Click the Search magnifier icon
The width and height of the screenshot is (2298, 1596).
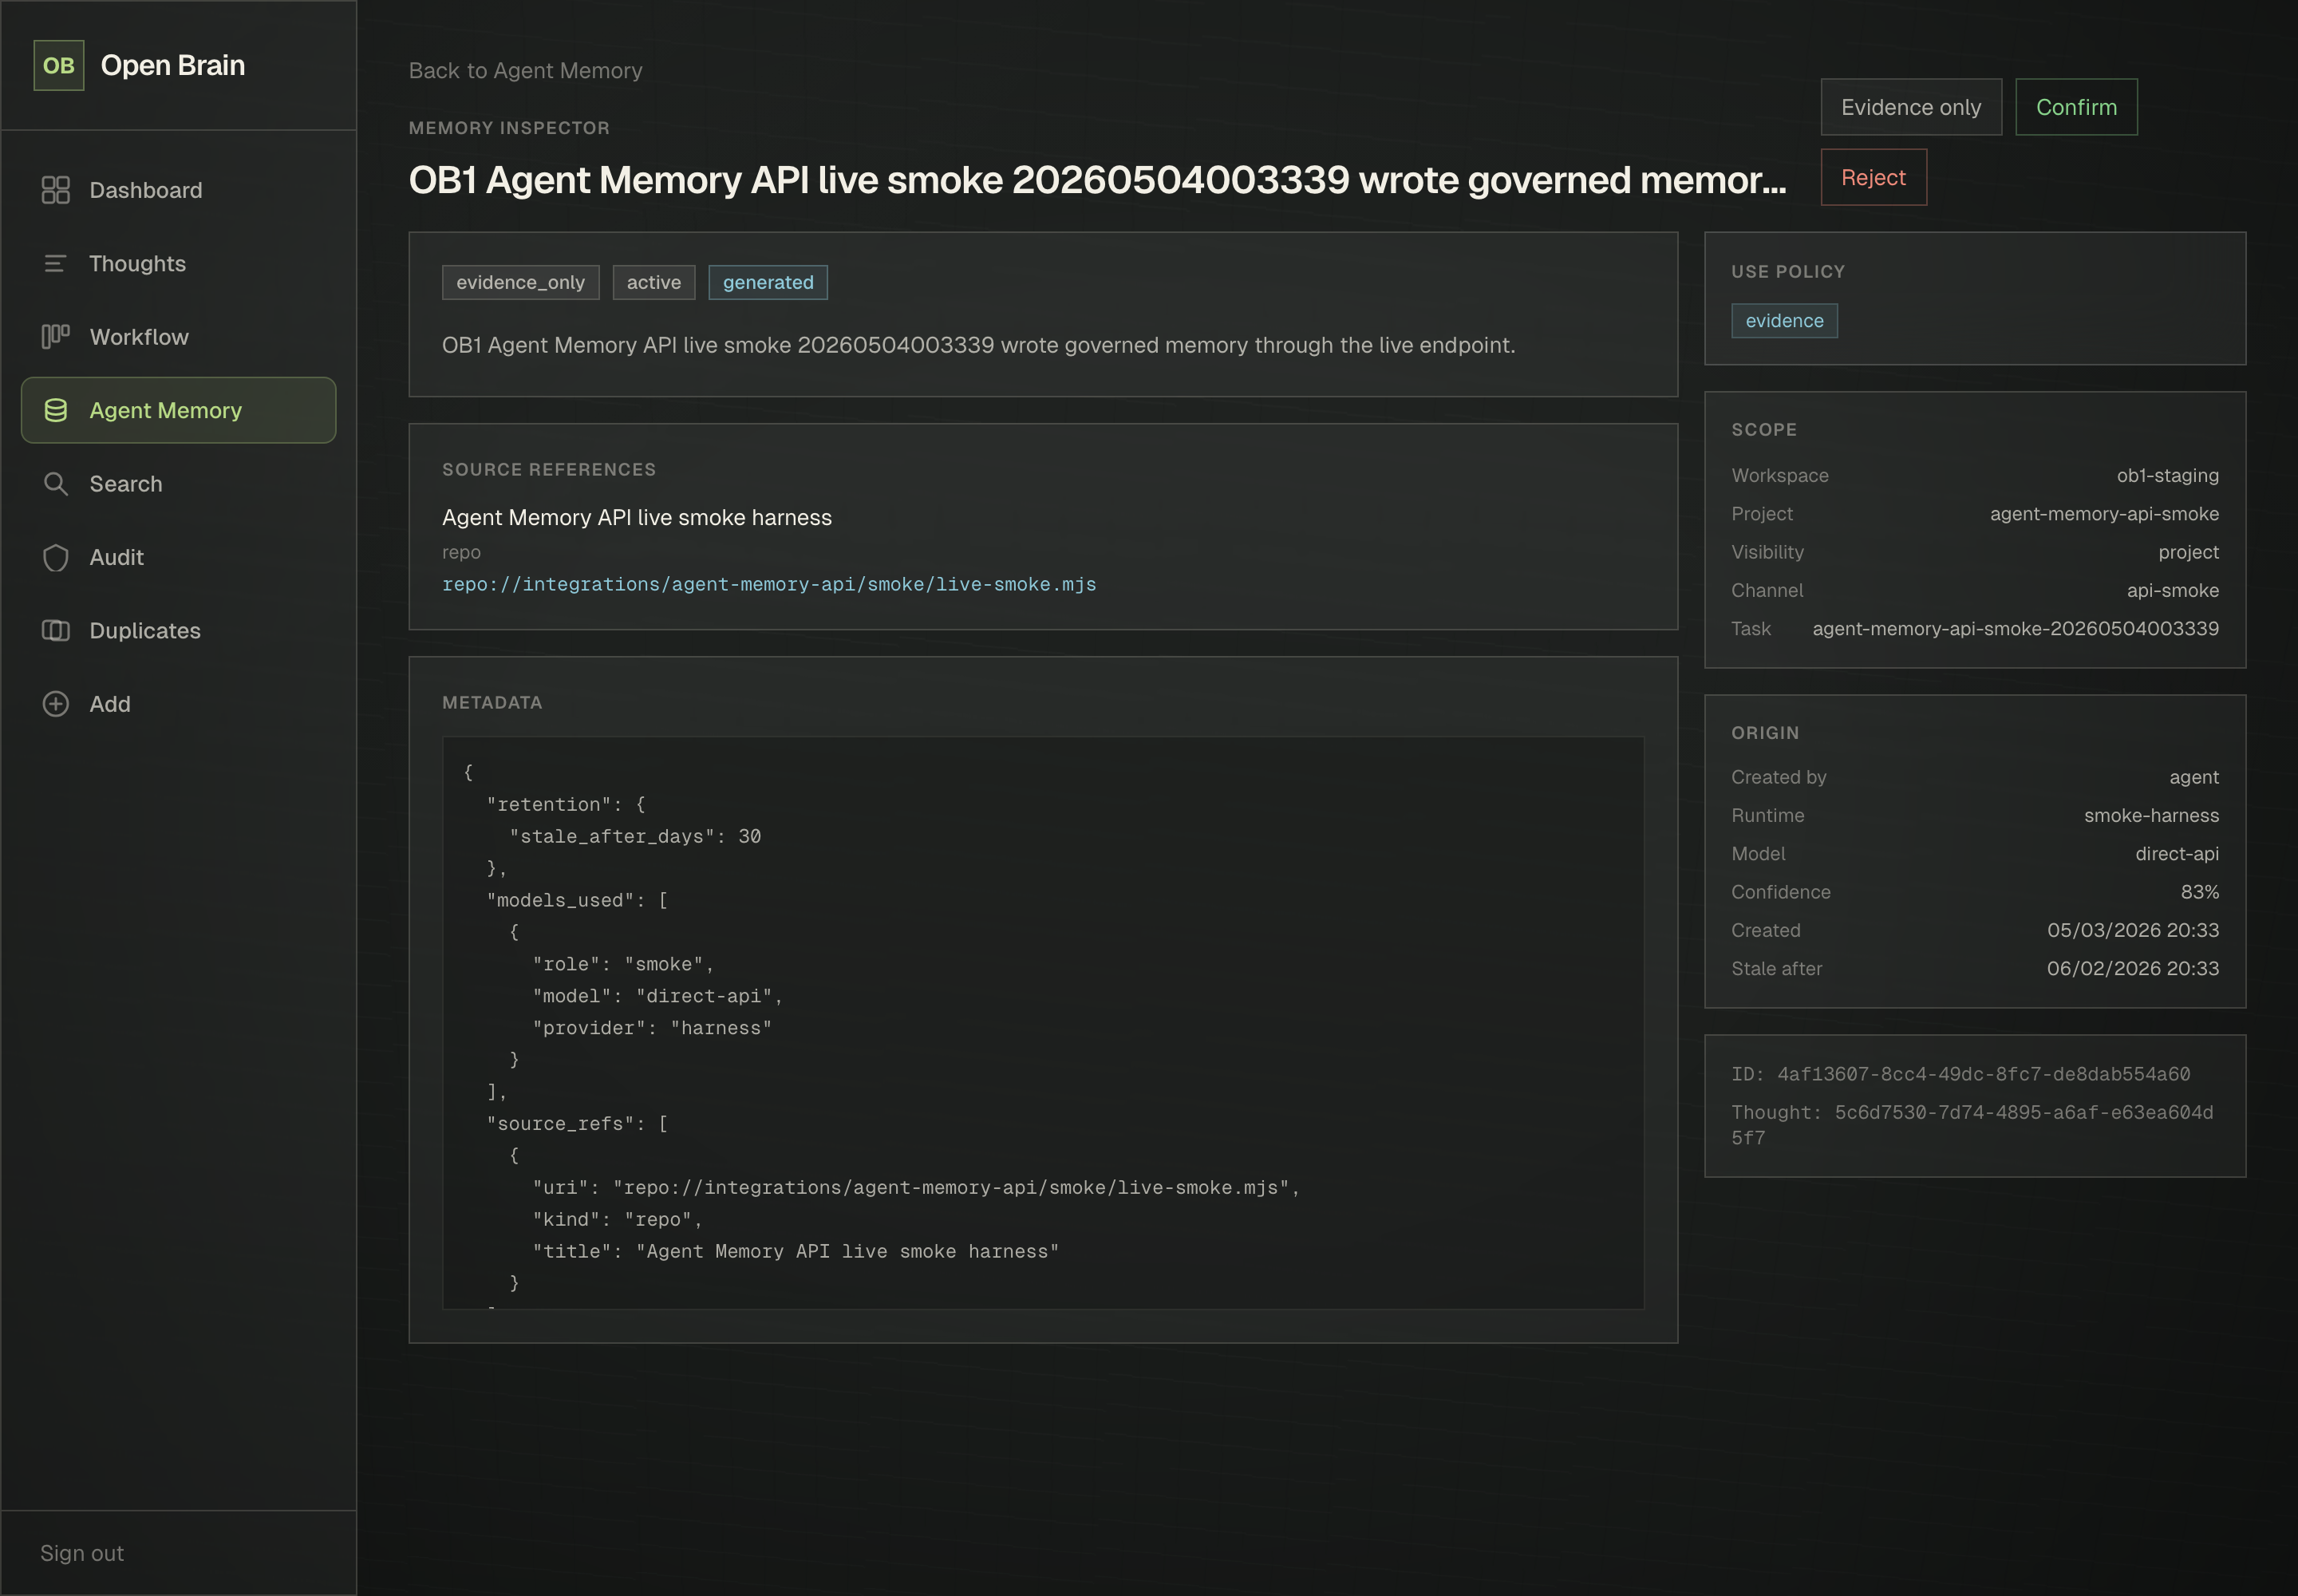(56, 484)
